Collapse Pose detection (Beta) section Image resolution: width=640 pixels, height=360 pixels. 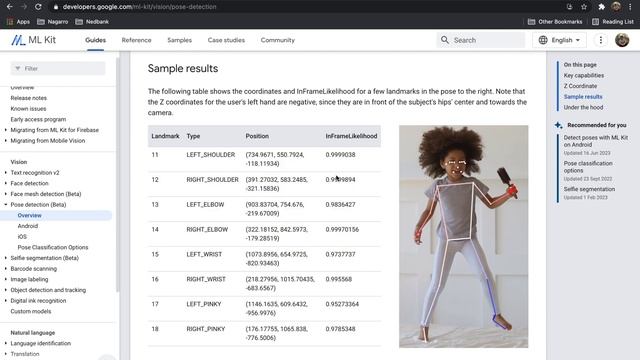(x=6, y=204)
